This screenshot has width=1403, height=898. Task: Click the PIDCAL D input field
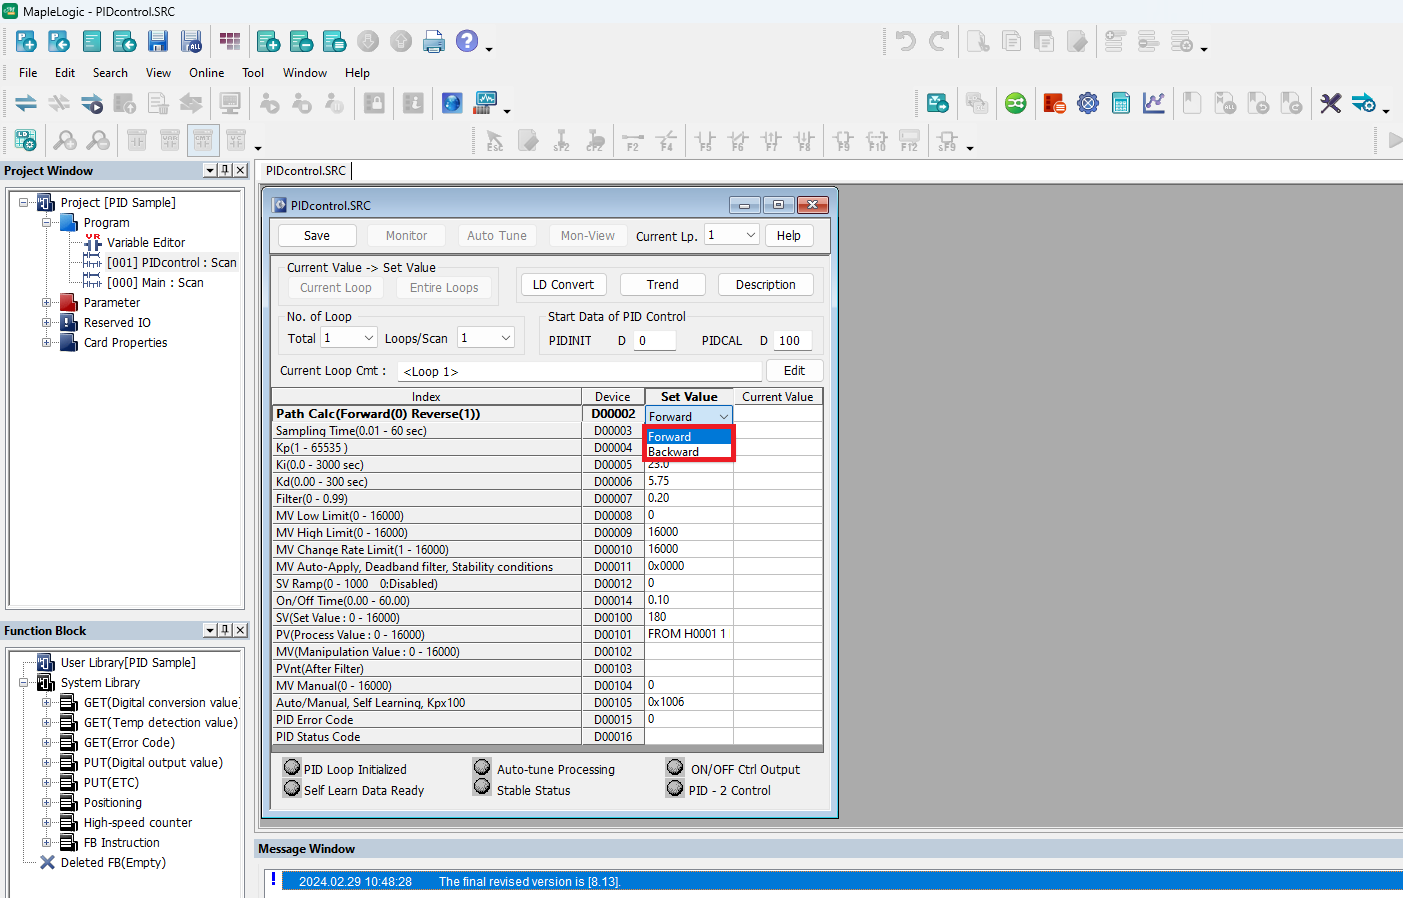point(793,341)
